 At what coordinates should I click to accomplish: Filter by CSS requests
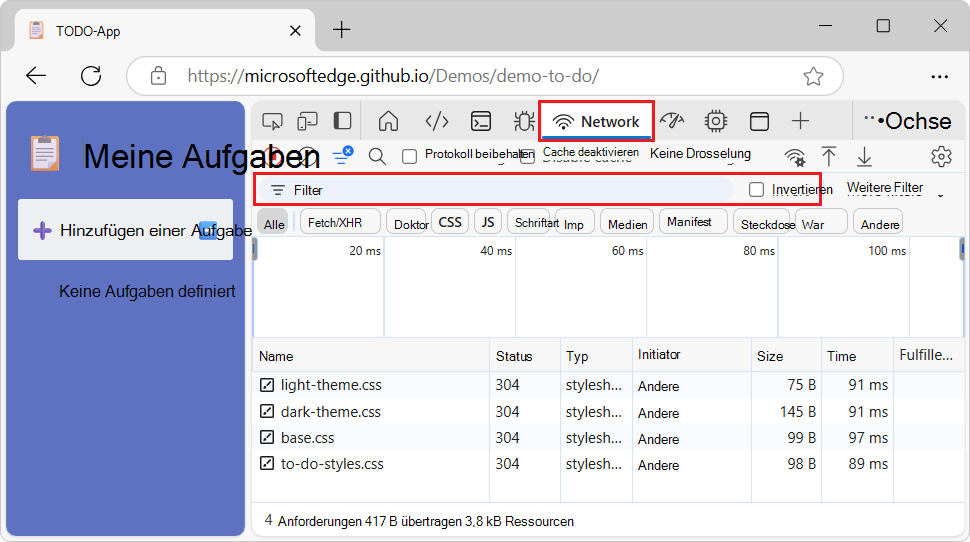[x=450, y=222]
